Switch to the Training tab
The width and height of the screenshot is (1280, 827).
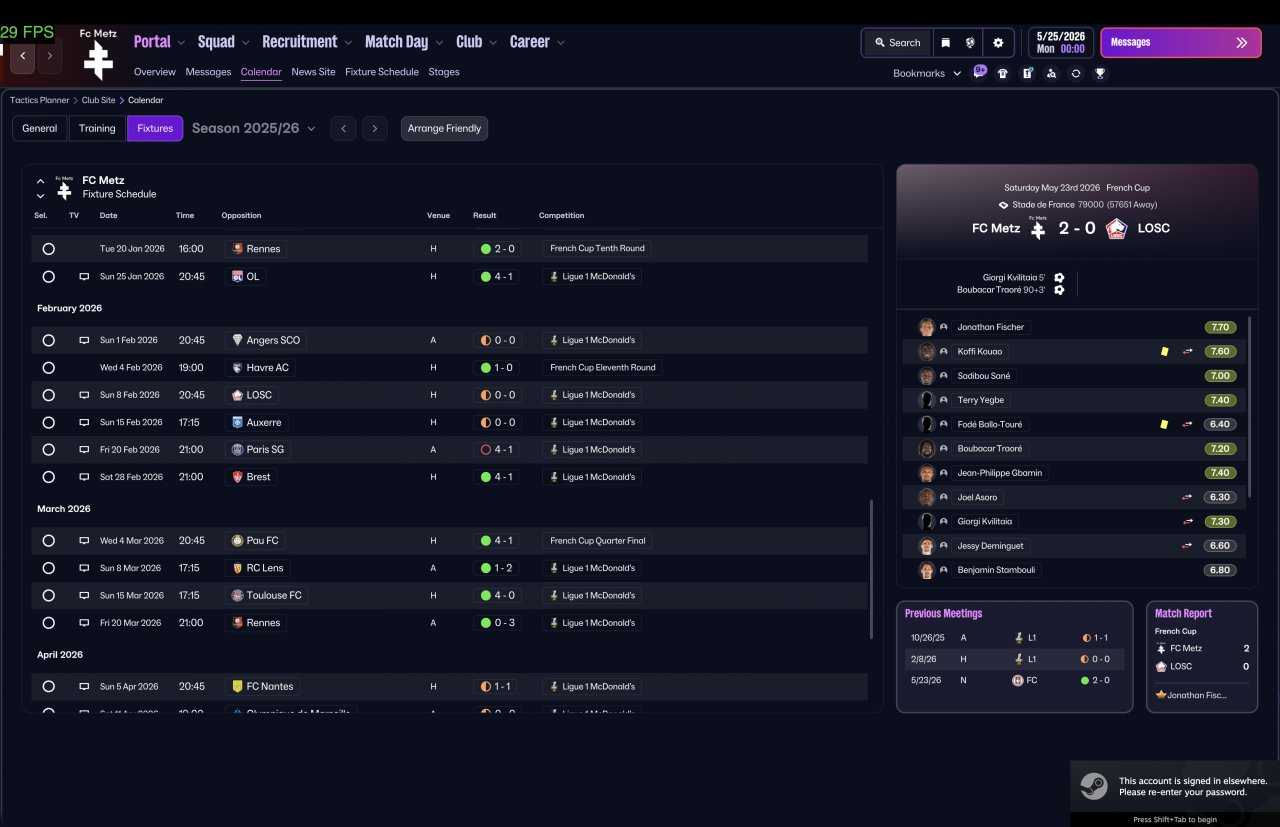97,128
